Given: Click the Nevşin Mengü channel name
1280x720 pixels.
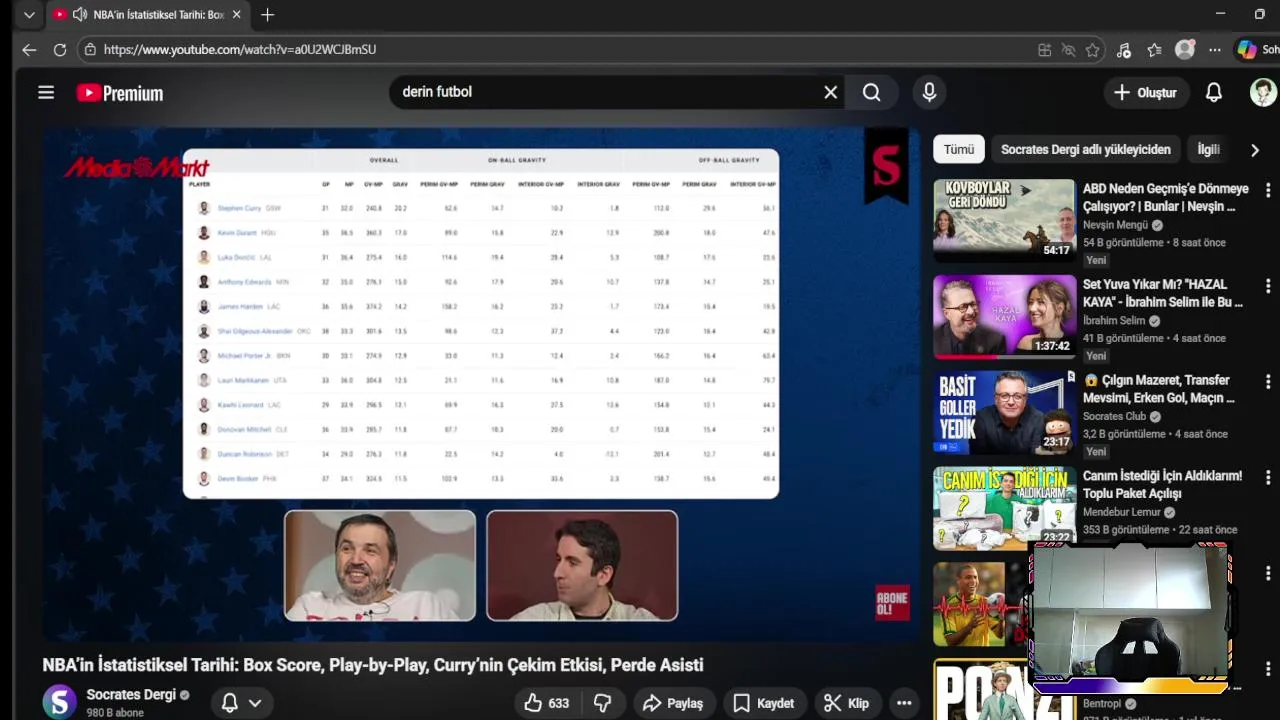Looking at the screenshot, I should (x=1115, y=225).
